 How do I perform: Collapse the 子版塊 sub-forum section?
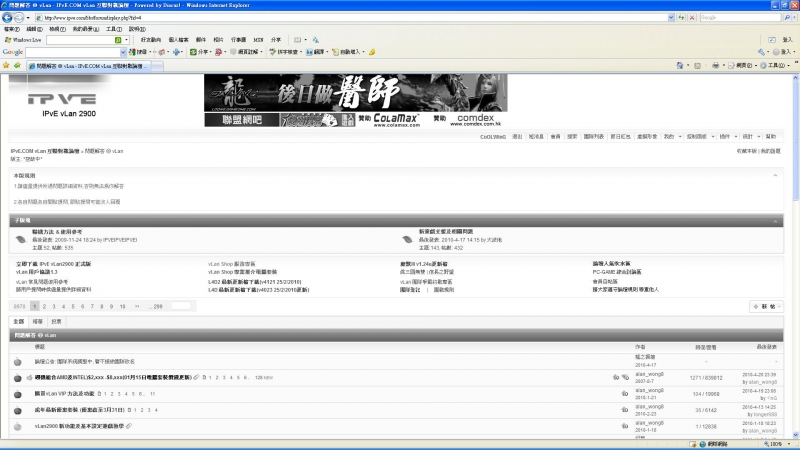[775, 221]
